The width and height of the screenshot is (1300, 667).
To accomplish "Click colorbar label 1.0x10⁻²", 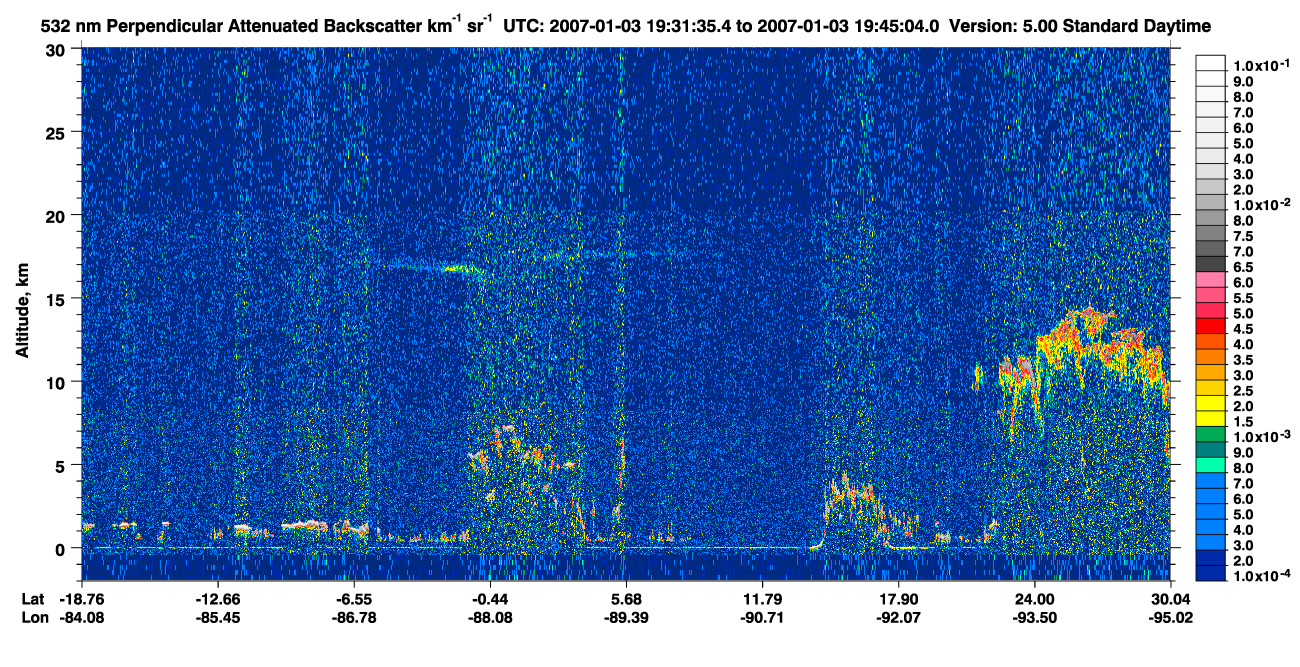I will click(x=1261, y=205).
